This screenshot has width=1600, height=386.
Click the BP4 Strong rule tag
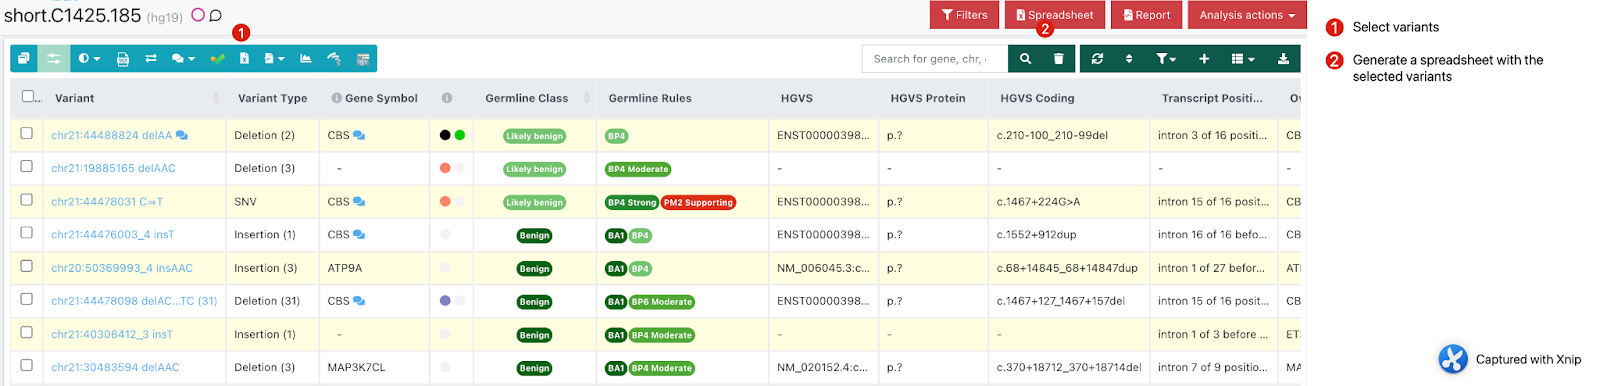tap(632, 202)
